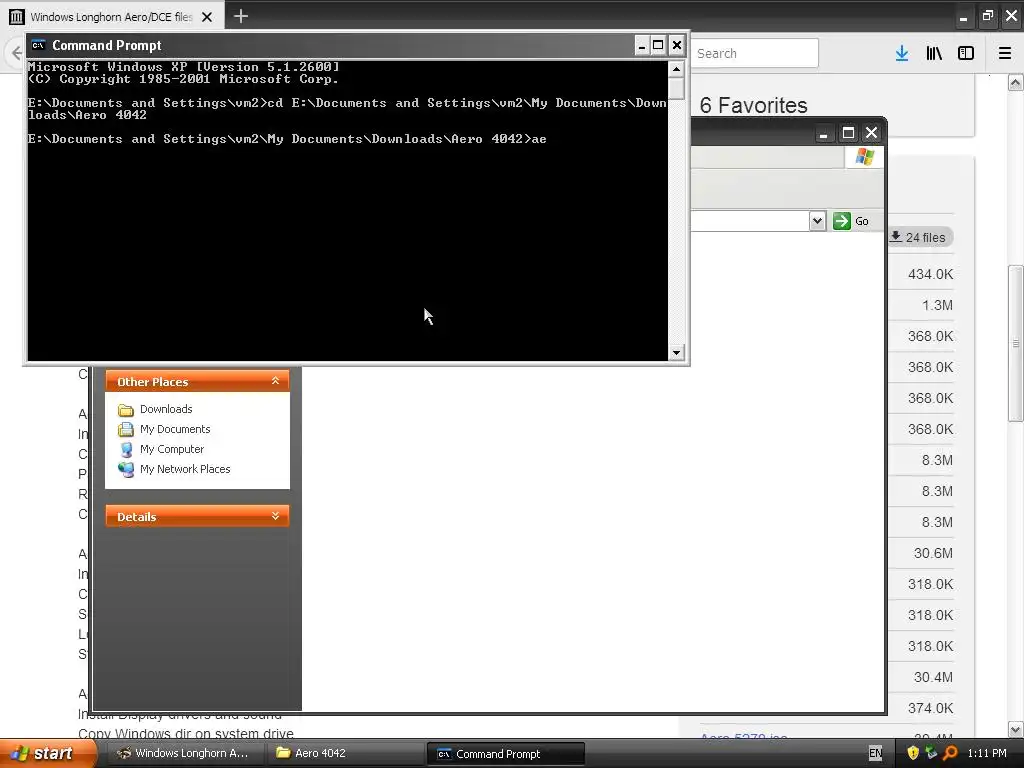Image resolution: width=1024 pixels, height=768 pixels.
Task: Click the archive site icon on browser tab
Action: [17, 17]
